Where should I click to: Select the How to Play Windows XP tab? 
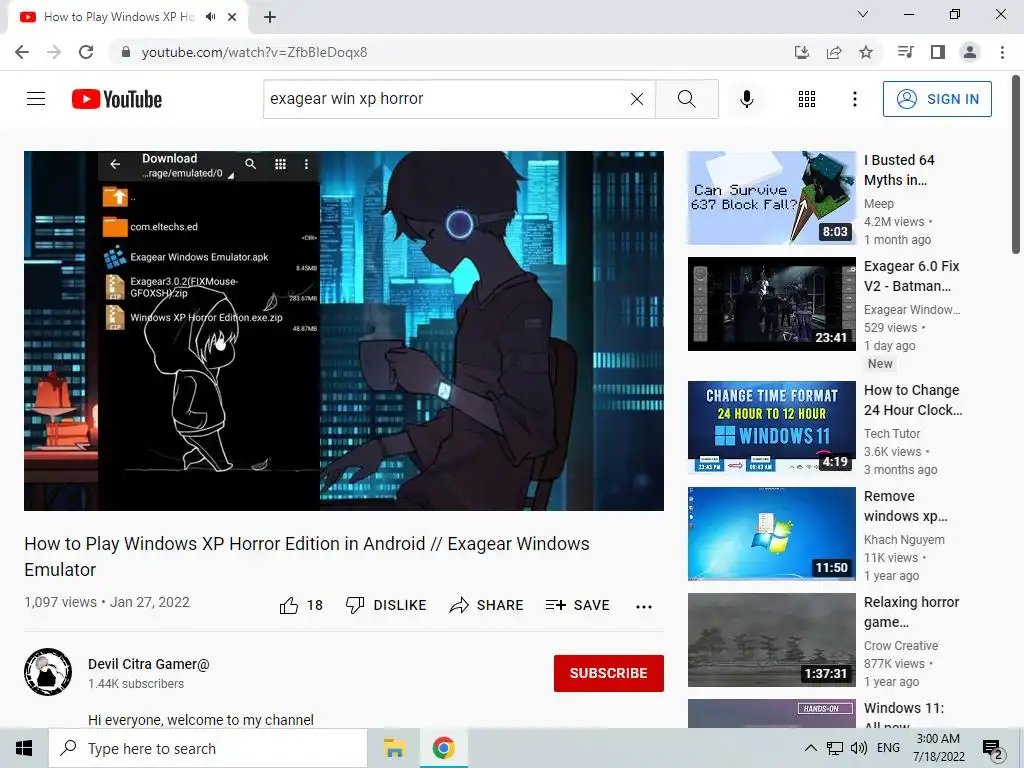(127, 17)
